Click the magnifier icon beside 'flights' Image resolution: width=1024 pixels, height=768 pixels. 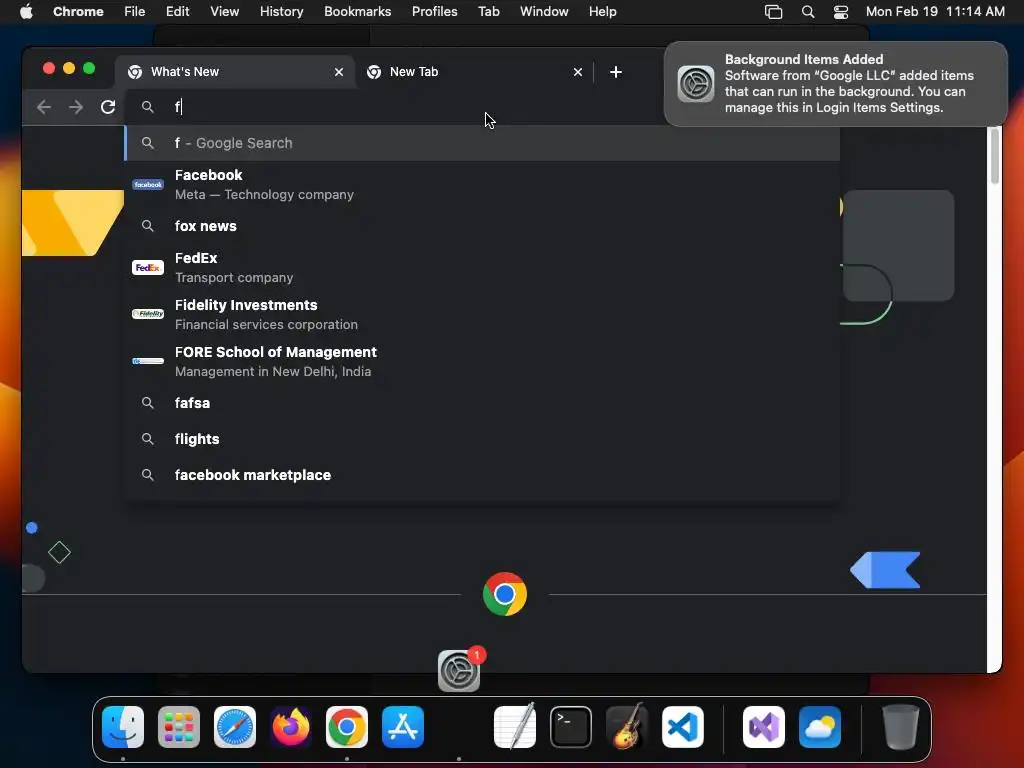[x=148, y=439]
